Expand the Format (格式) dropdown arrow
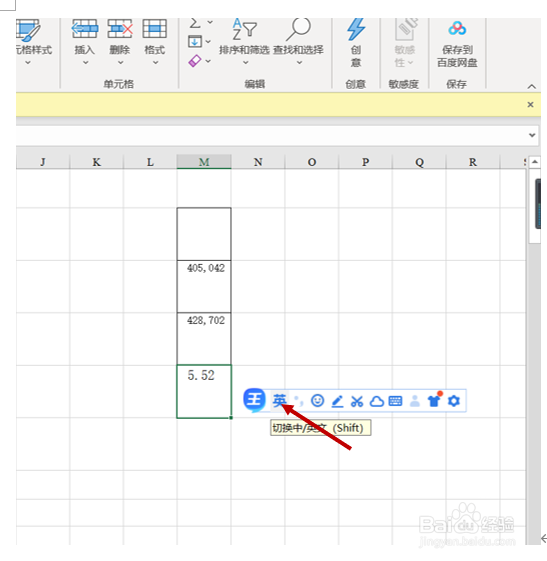The image size is (547, 561). coord(155,63)
